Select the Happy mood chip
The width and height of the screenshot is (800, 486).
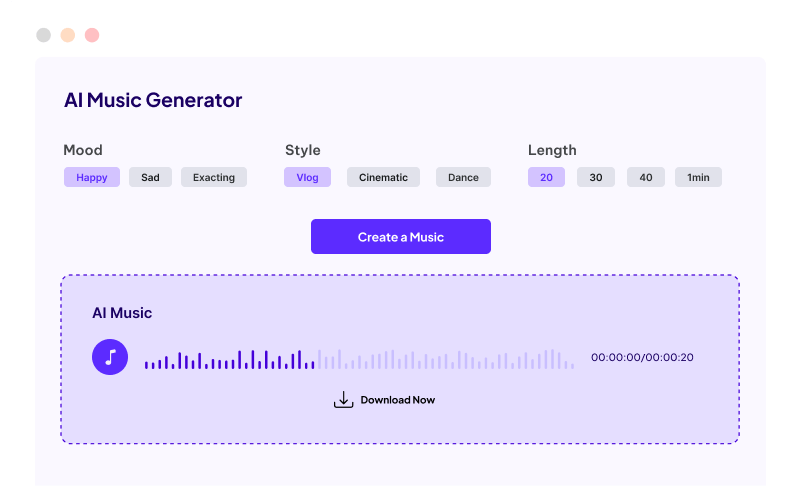click(92, 178)
